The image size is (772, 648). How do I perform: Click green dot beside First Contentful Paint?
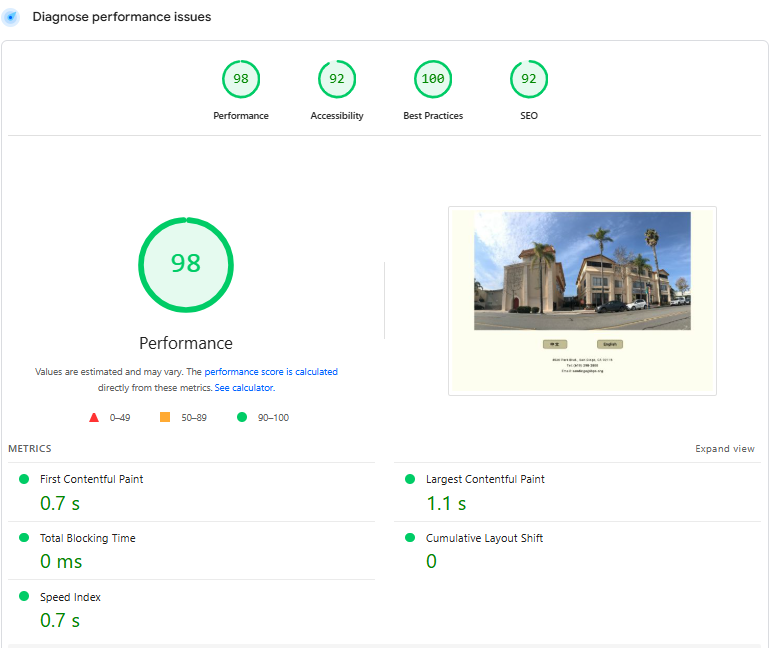pyautogui.click(x=24, y=479)
